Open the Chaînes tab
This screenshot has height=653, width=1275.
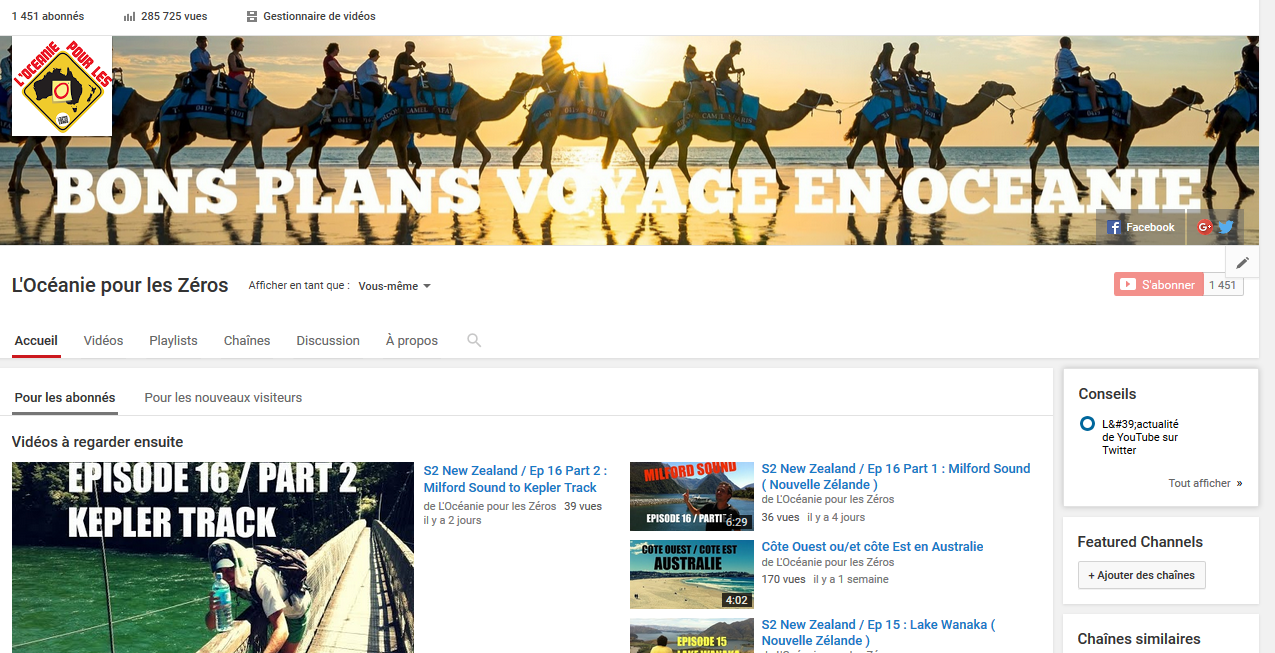pyautogui.click(x=247, y=341)
